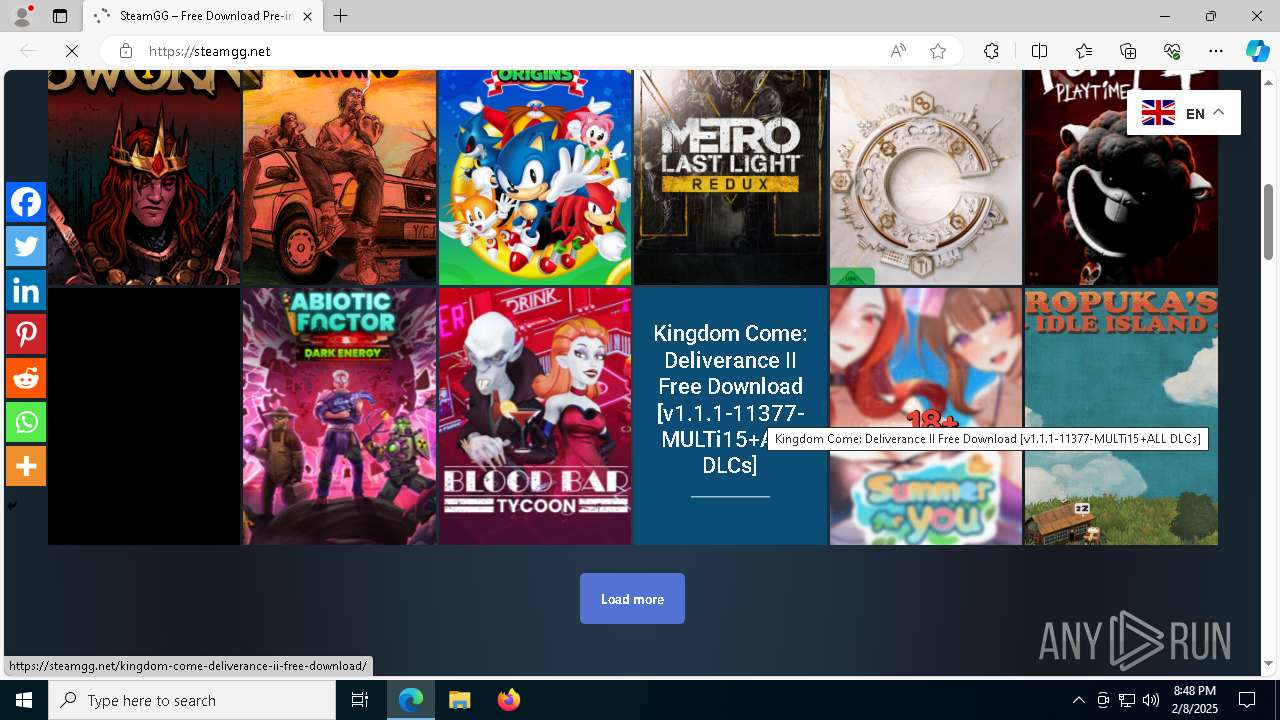1280x720 pixels.
Task: Share page on Twitter
Action: (x=26, y=246)
